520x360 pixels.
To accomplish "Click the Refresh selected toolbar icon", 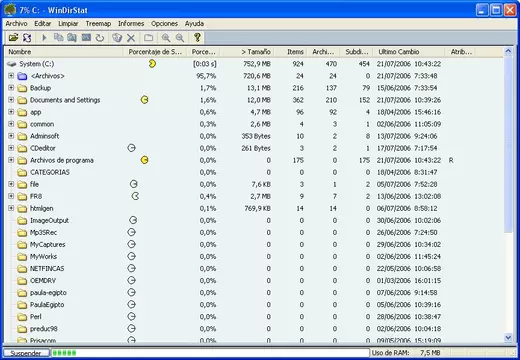I will point(100,38).
